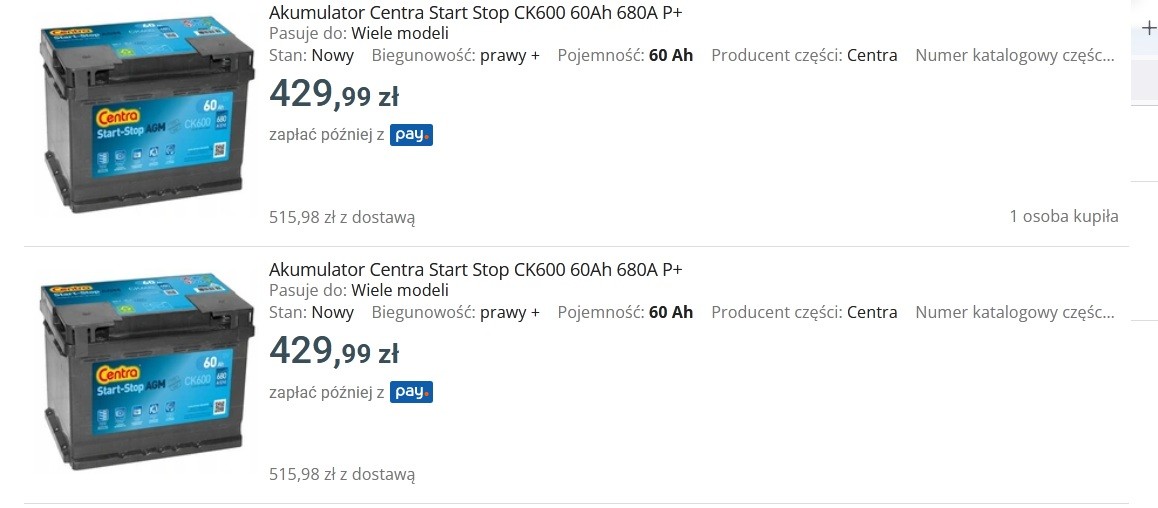The height and width of the screenshot is (508, 1158).
Task: Click "zapłać później z" text in second listing
Action: pos(327,393)
